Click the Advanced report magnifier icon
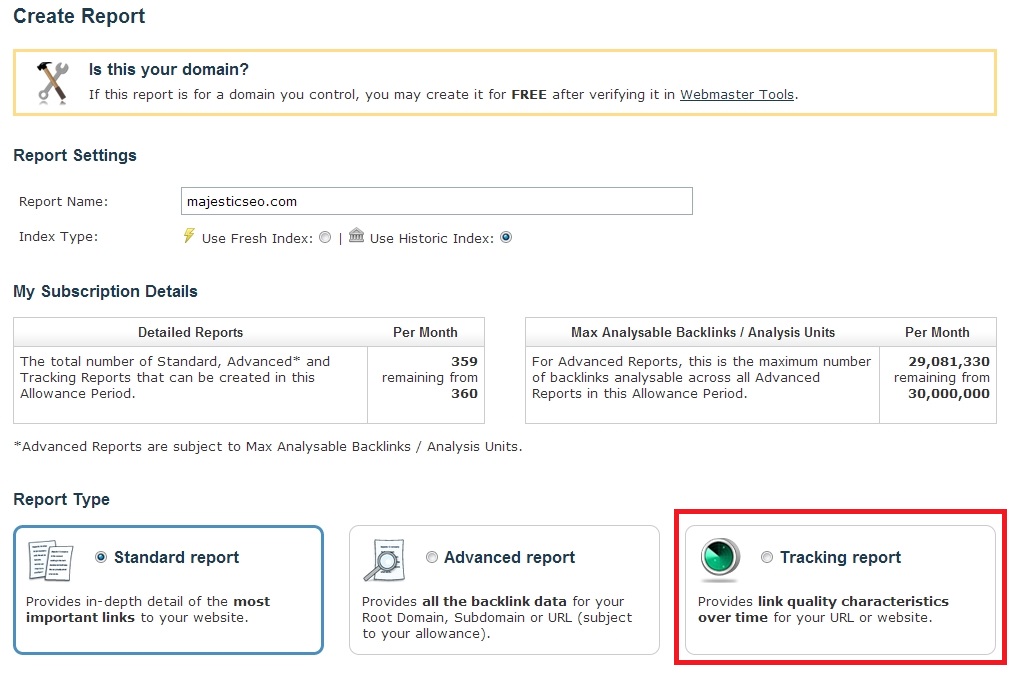 [x=385, y=560]
